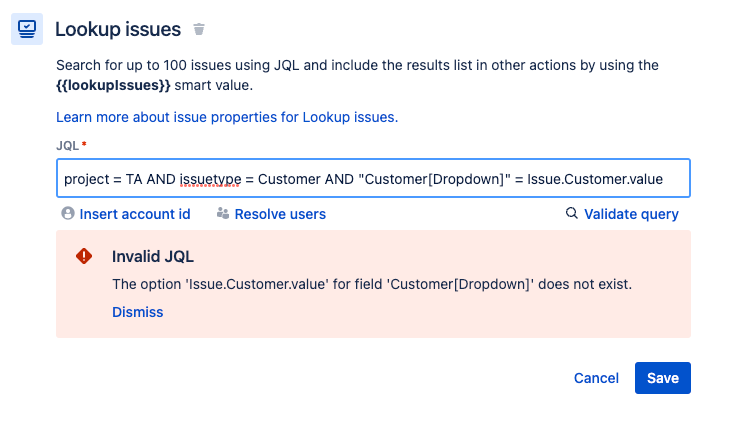Viewport: 738px width, 423px height.
Task: Click the Resolve users people icon
Action: (223, 214)
